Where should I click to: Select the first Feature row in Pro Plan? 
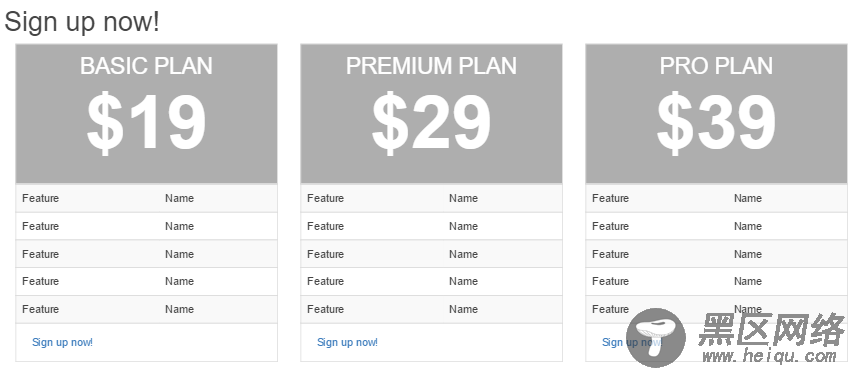716,199
